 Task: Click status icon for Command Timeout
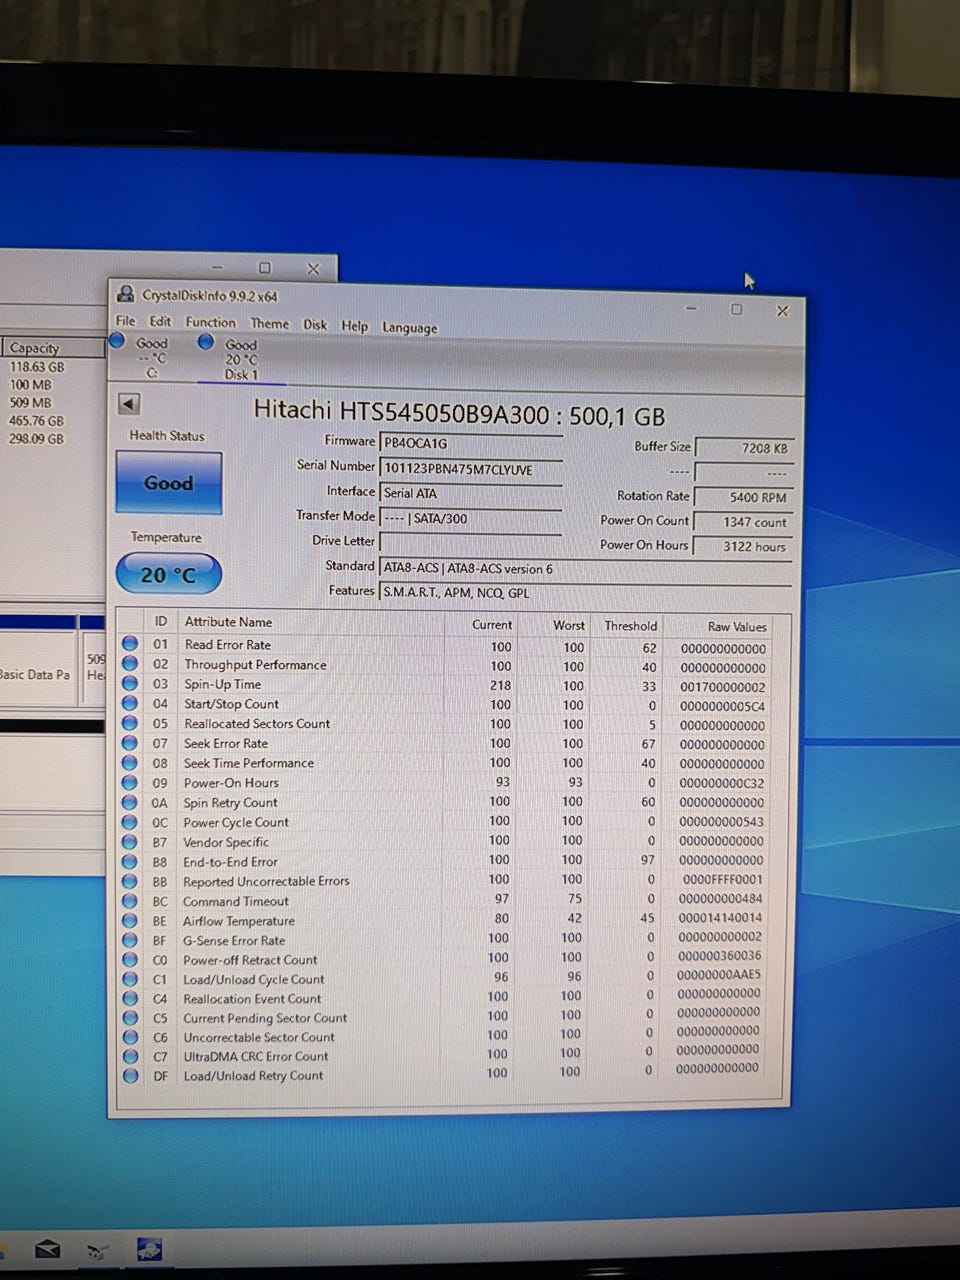130,901
